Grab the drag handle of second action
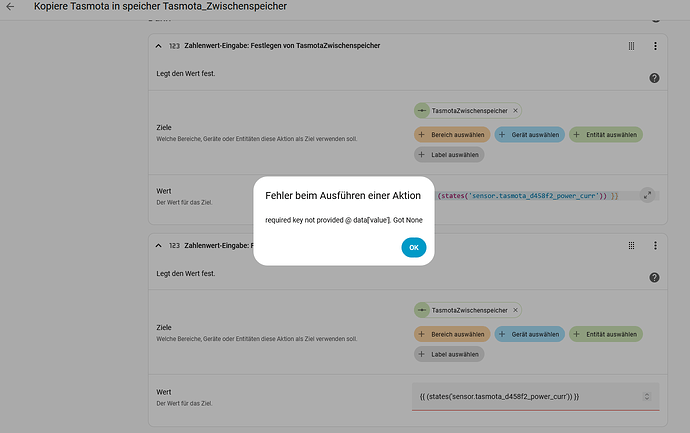Screen dimensions: 690x433 (631, 245)
